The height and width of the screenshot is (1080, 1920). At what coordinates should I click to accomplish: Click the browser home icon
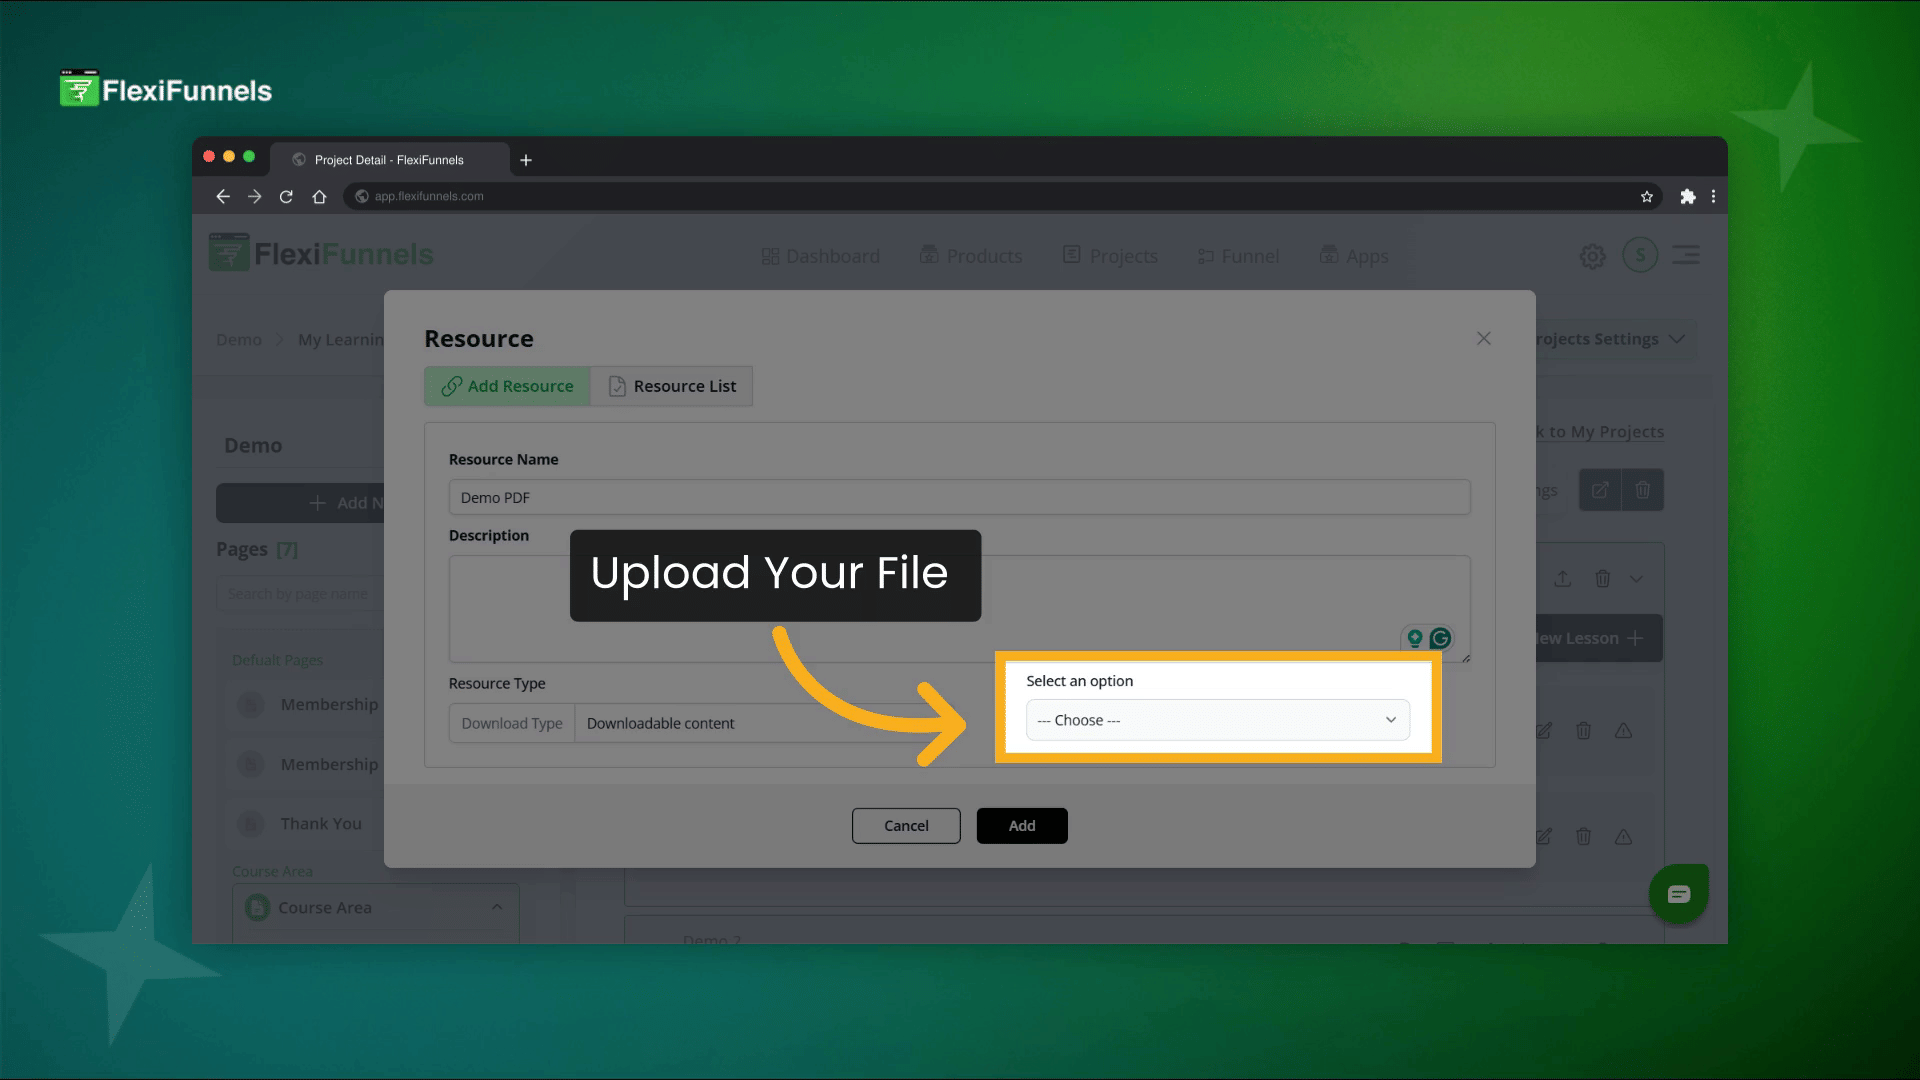click(319, 197)
